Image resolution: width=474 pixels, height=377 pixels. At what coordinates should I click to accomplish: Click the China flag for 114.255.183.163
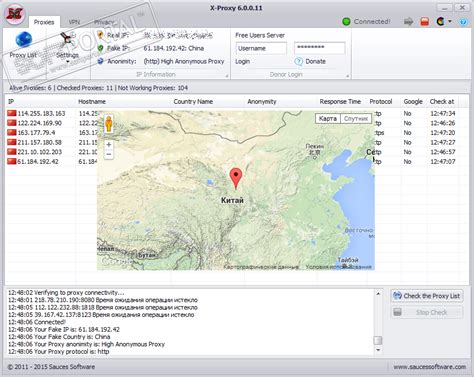point(12,113)
